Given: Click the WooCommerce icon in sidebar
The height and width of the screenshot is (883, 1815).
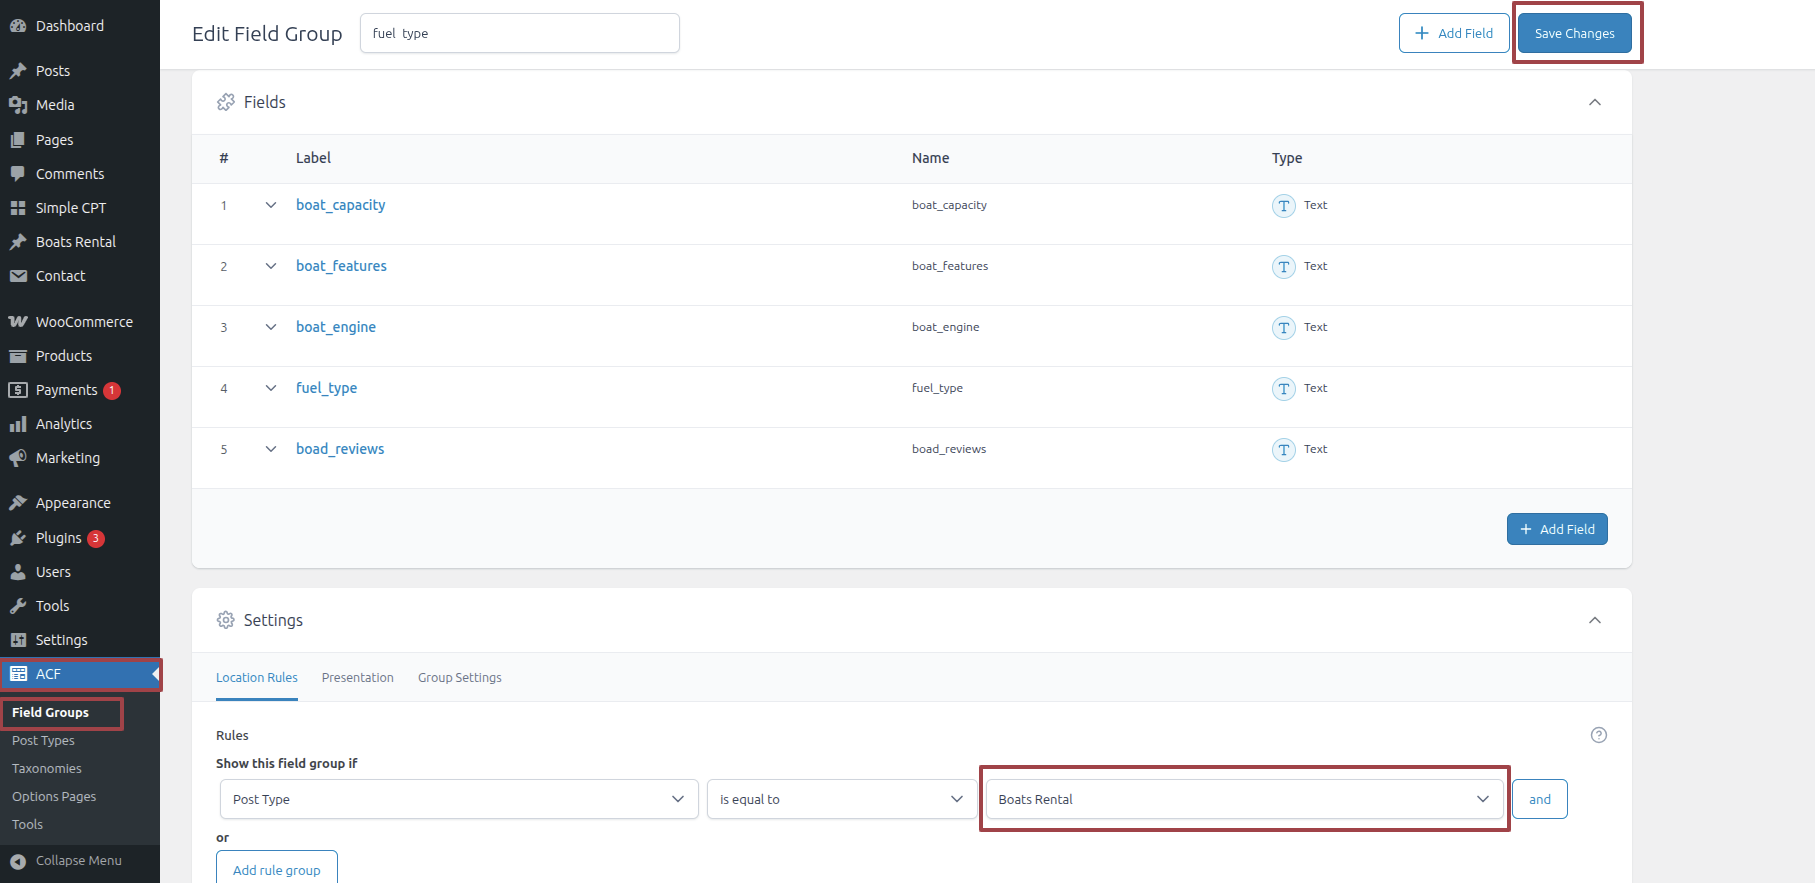Looking at the screenshot, I should pyautogui.click(x=18, y=322).
